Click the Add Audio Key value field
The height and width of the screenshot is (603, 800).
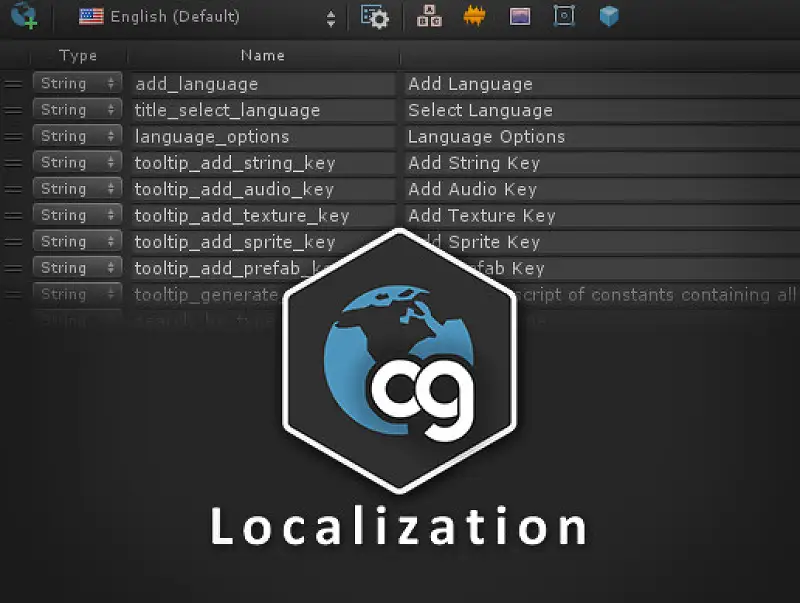[602, 189]
